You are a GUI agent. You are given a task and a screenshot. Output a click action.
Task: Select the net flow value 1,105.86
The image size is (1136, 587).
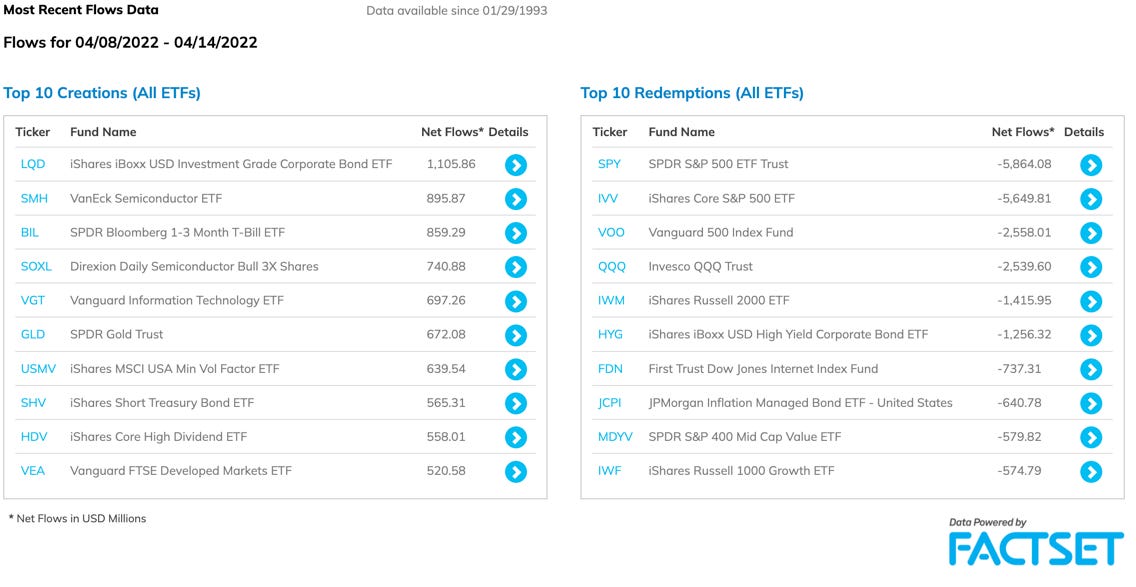tap(451, 164)
